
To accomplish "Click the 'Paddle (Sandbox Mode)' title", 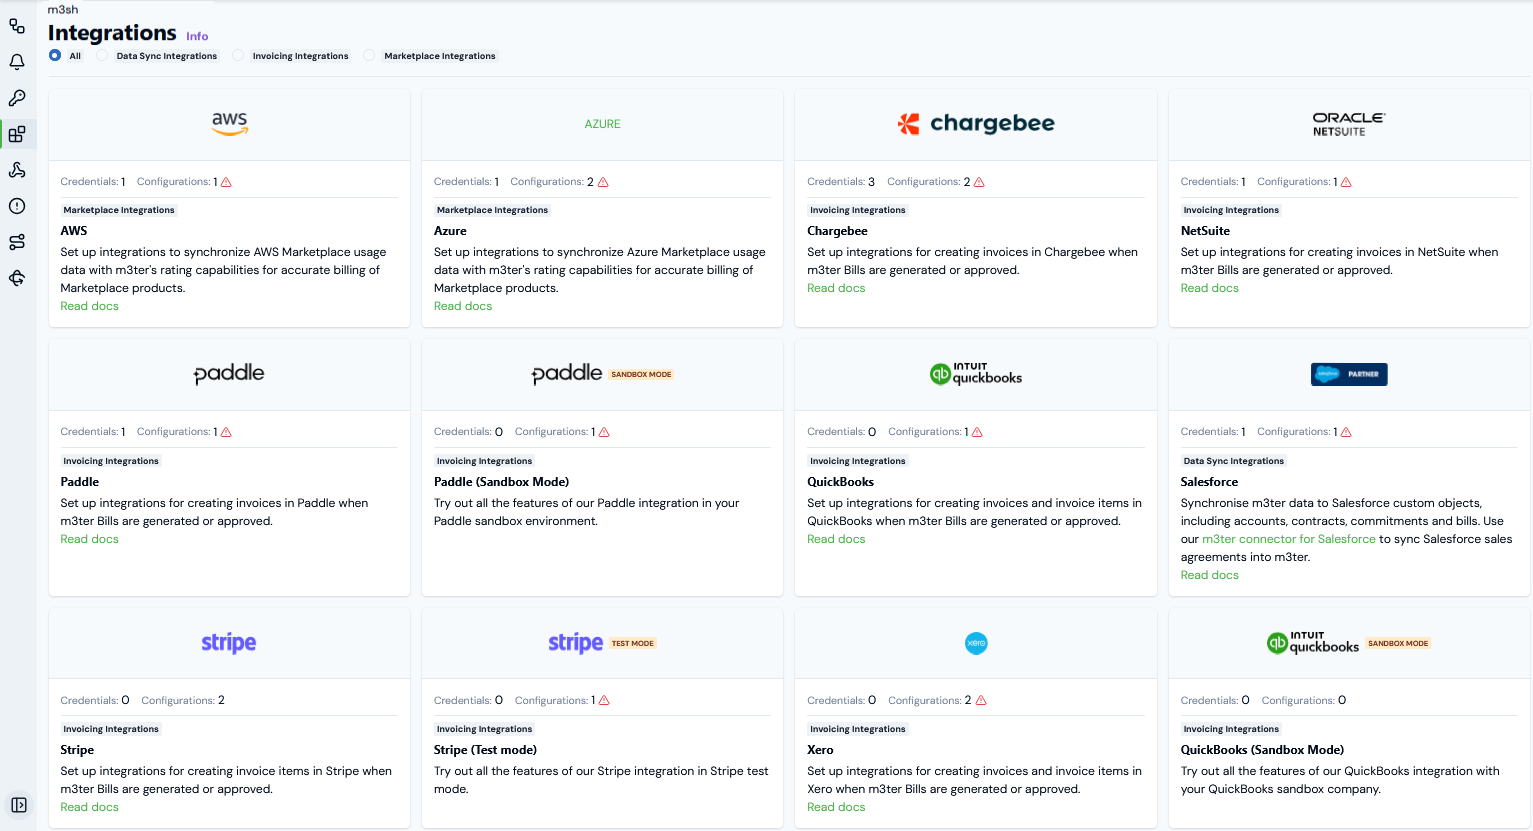I will coord(501,482).
